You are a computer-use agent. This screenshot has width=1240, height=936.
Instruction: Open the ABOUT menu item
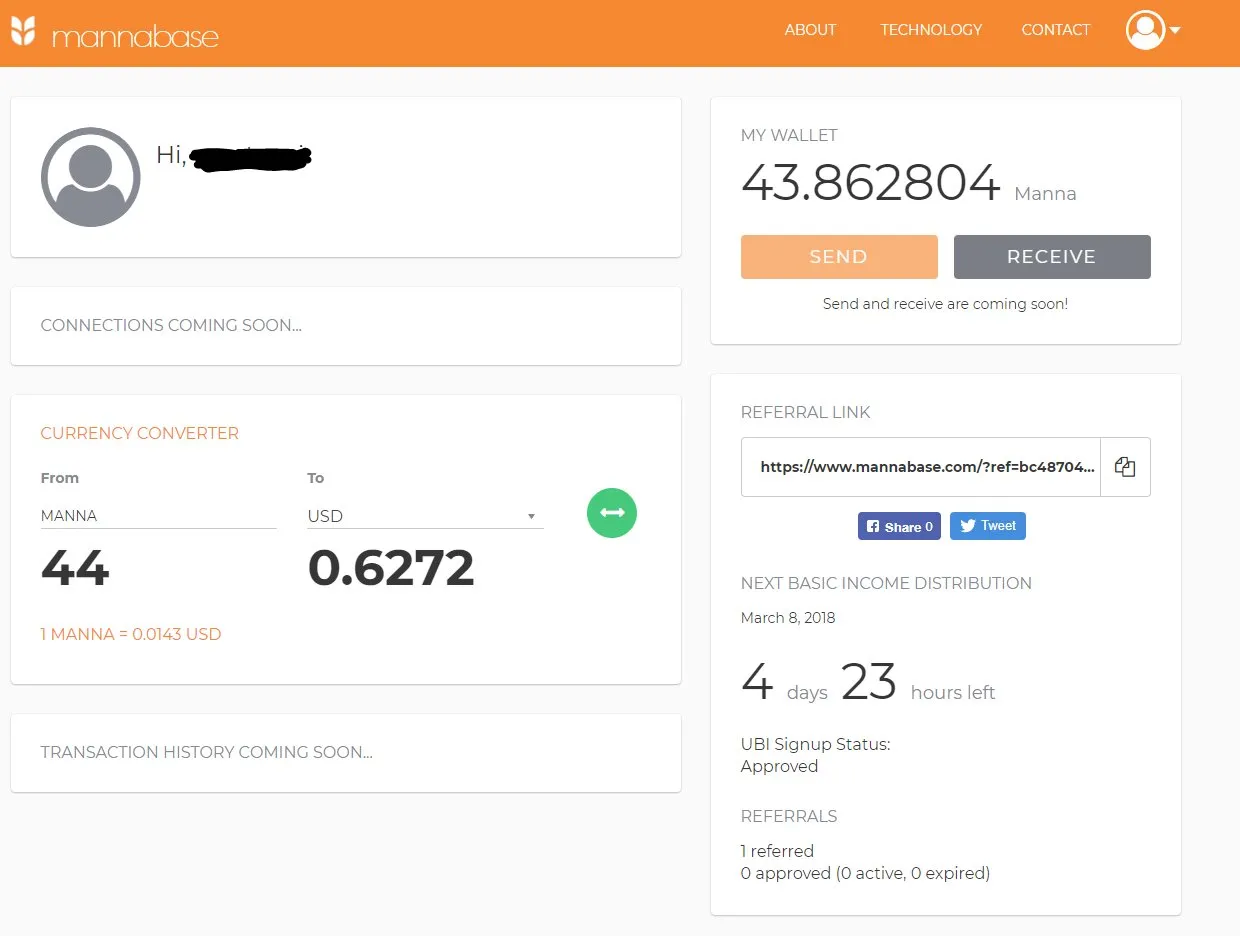810,30
